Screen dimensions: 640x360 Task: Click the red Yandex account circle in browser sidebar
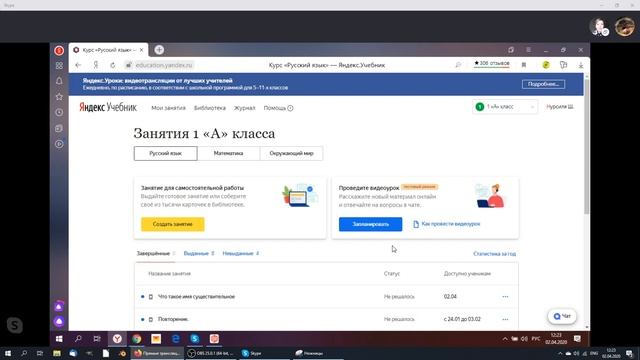pos(59,50)
